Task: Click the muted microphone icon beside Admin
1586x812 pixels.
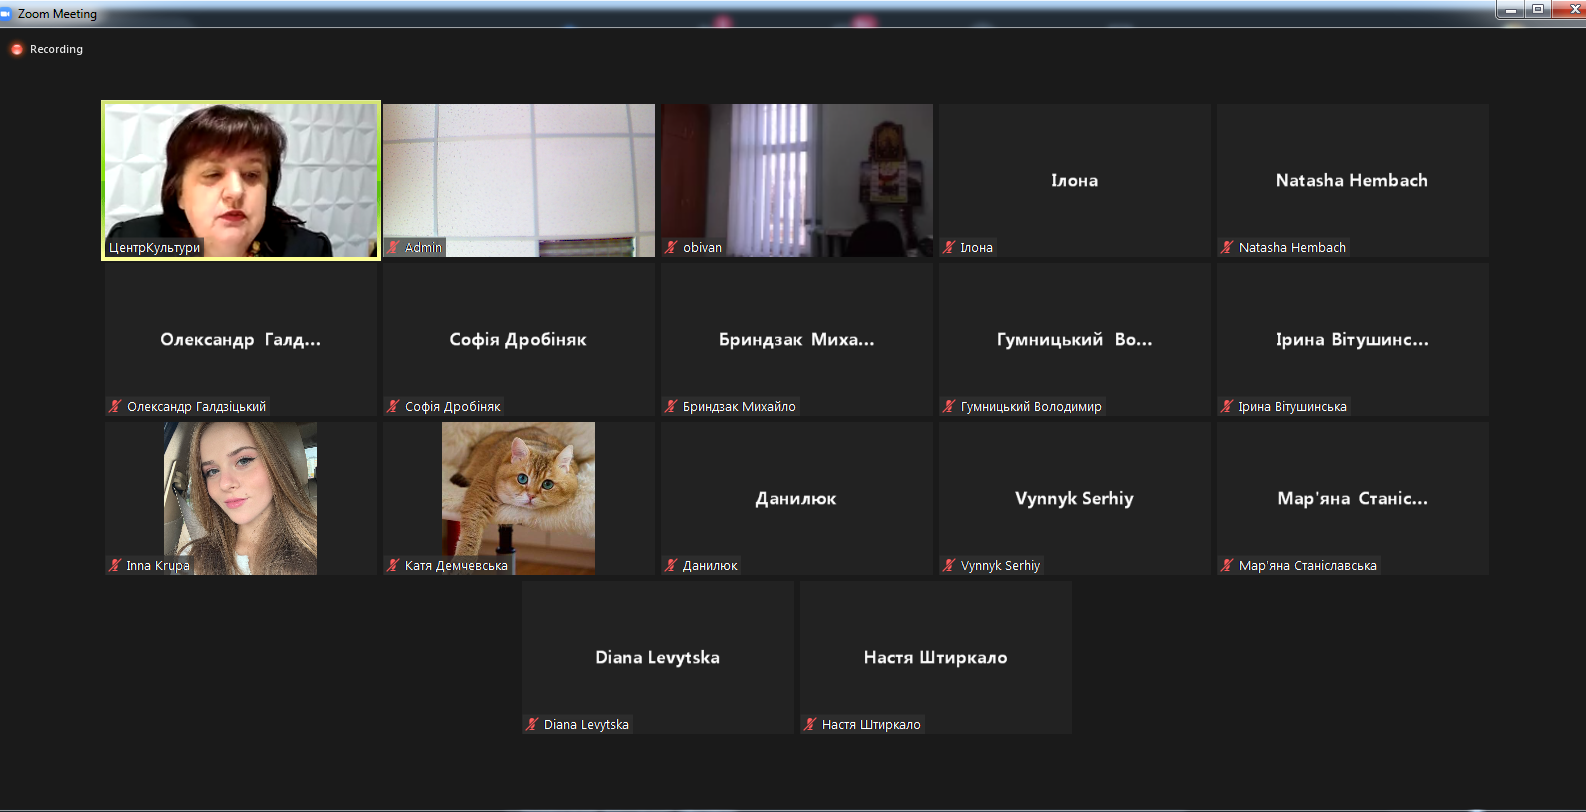Action: (x=394, y=247)
